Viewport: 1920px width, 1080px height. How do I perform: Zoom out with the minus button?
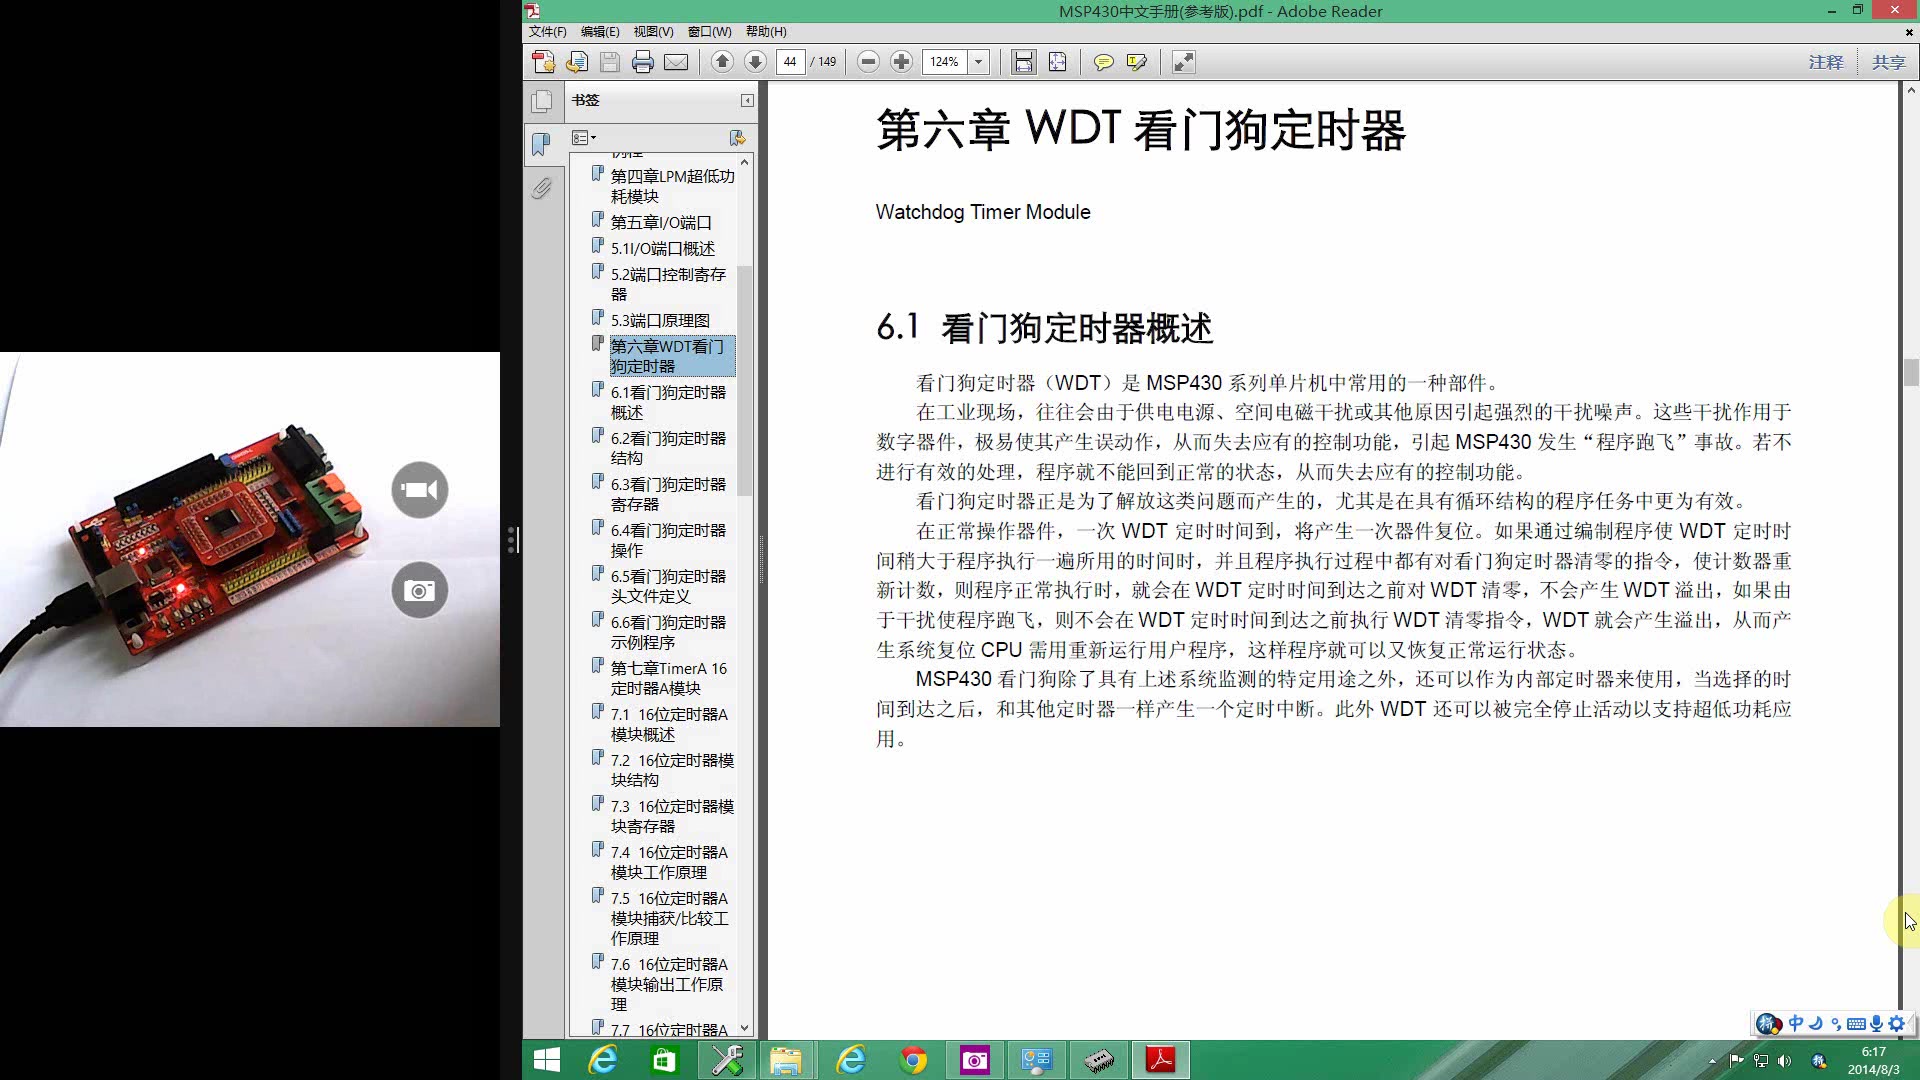(x=868, y=62)
